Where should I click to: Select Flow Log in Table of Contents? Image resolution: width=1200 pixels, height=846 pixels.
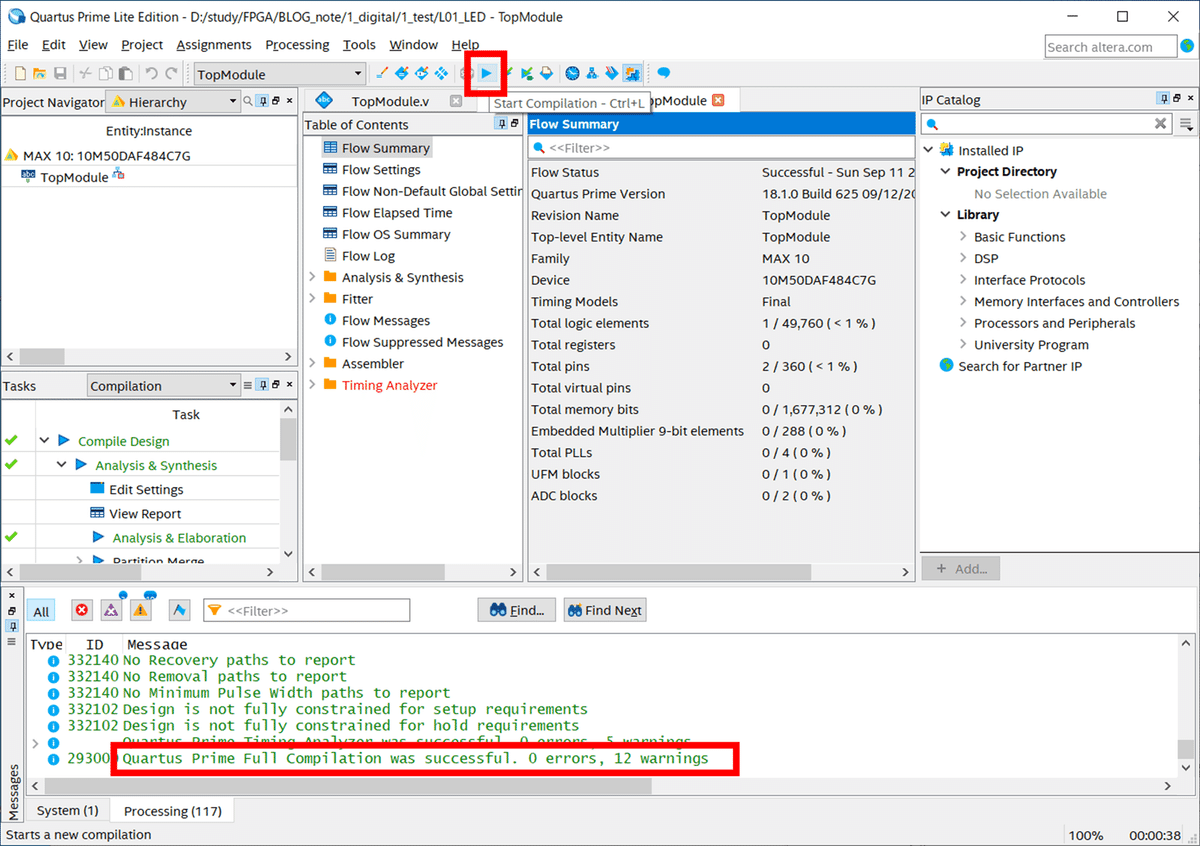[x=368, y=256]
